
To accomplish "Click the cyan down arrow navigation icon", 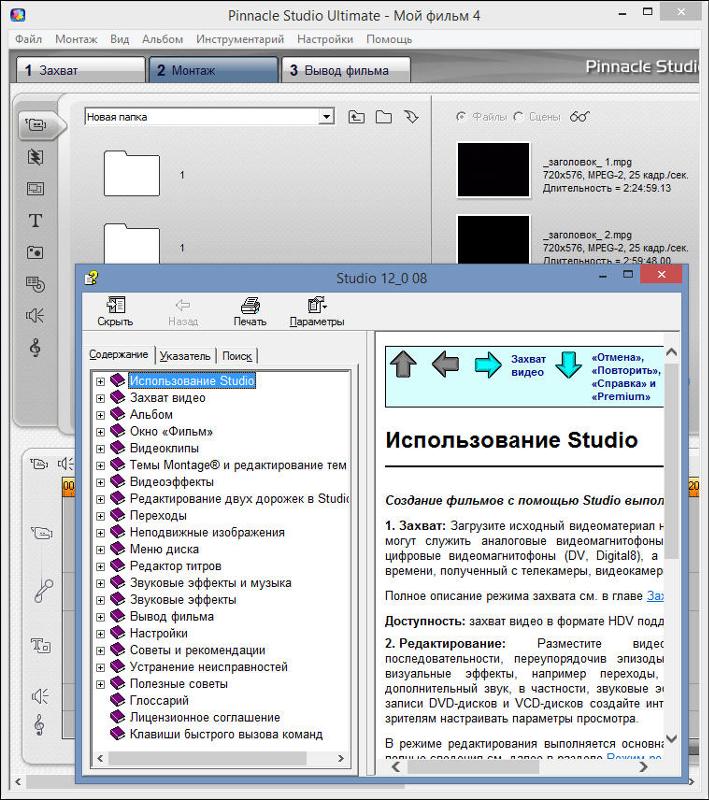I will (568, 365).
